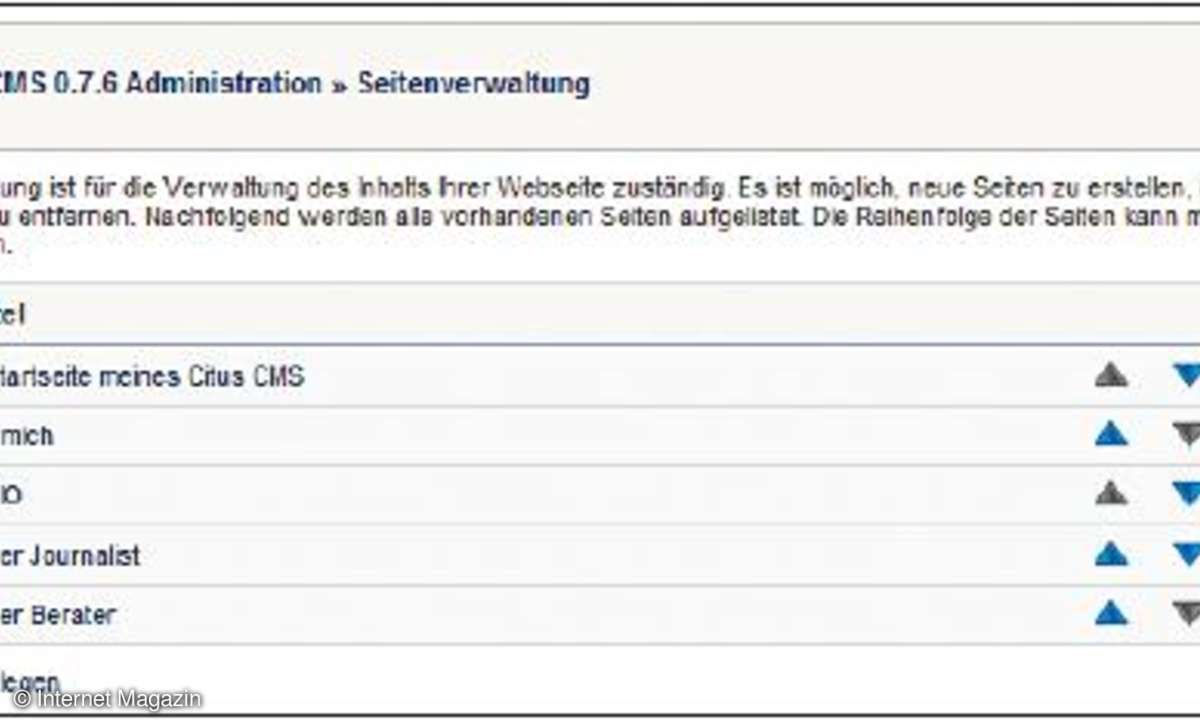
Task: Move the 'mich' page up with its blue arrow
Action: pyautogui.click(x=1111, y=435)
